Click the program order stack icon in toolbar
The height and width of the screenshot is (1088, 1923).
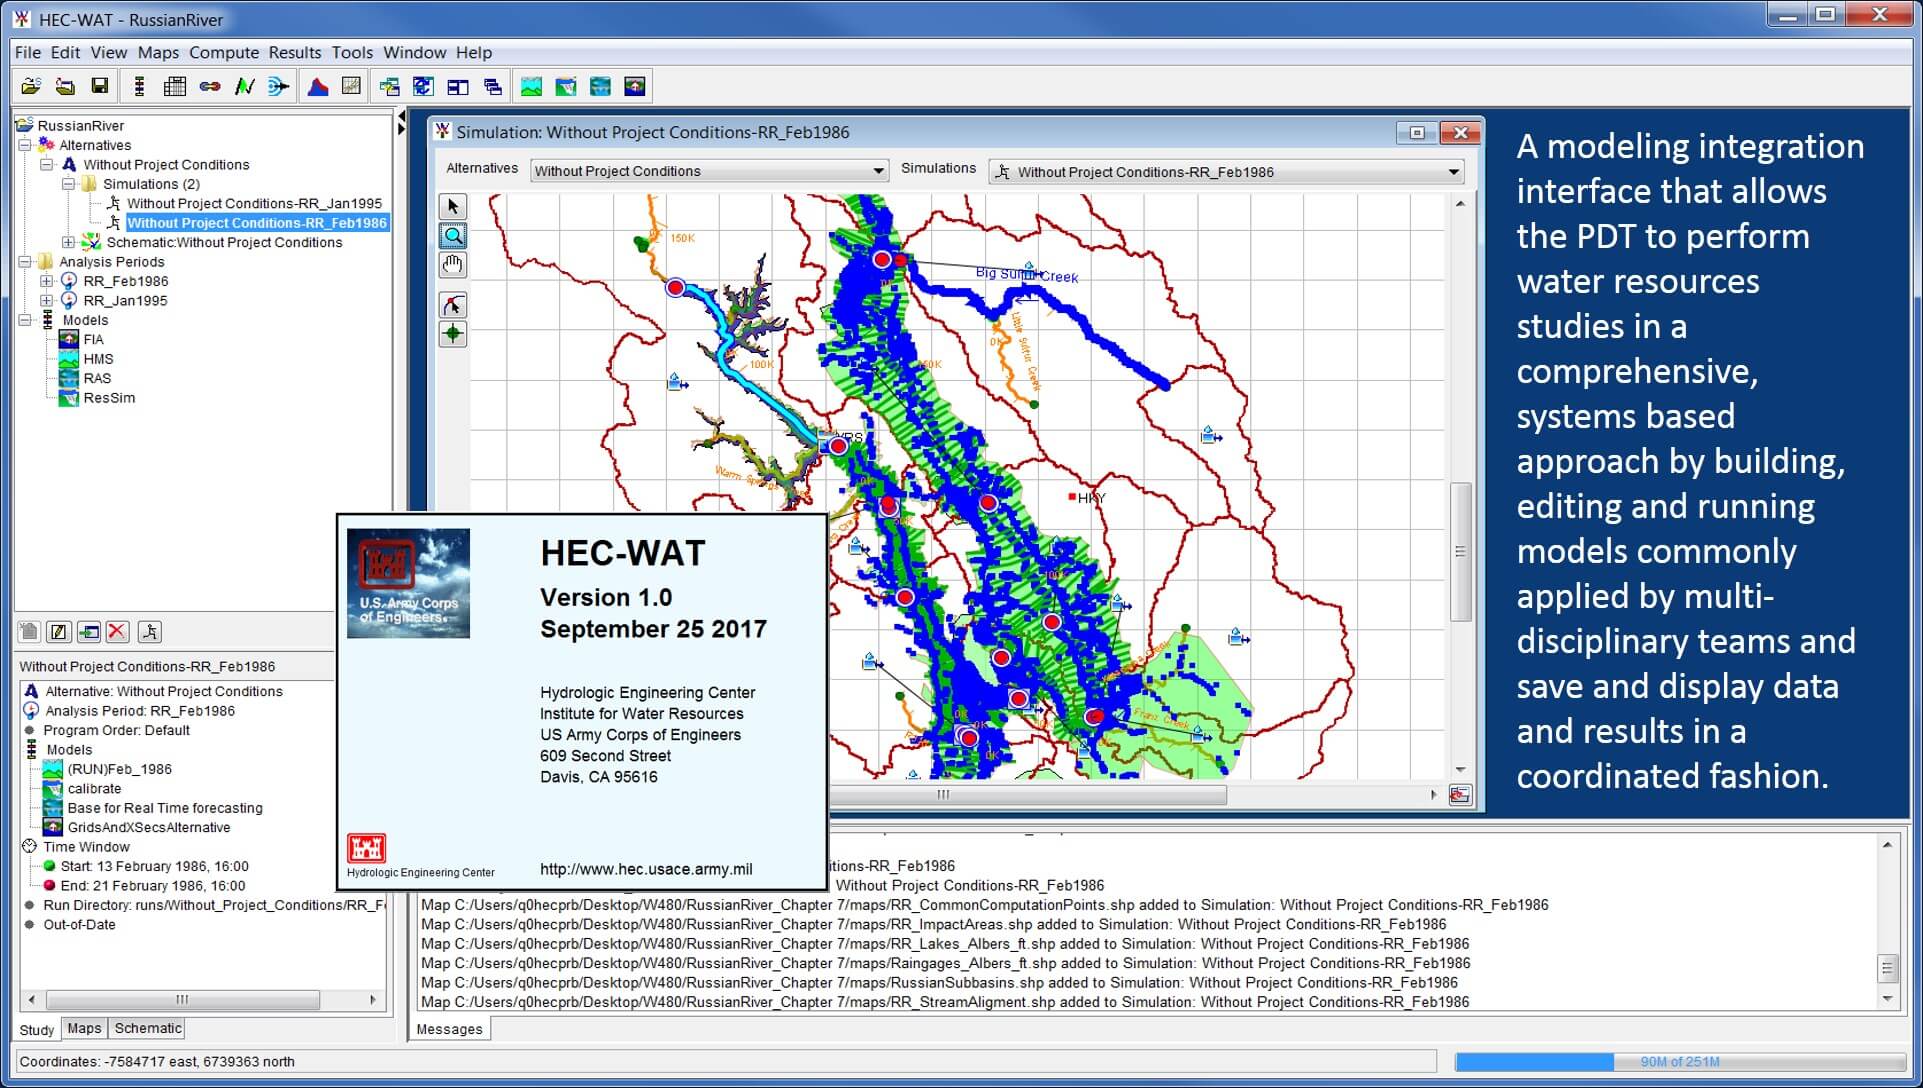(139, 87)
